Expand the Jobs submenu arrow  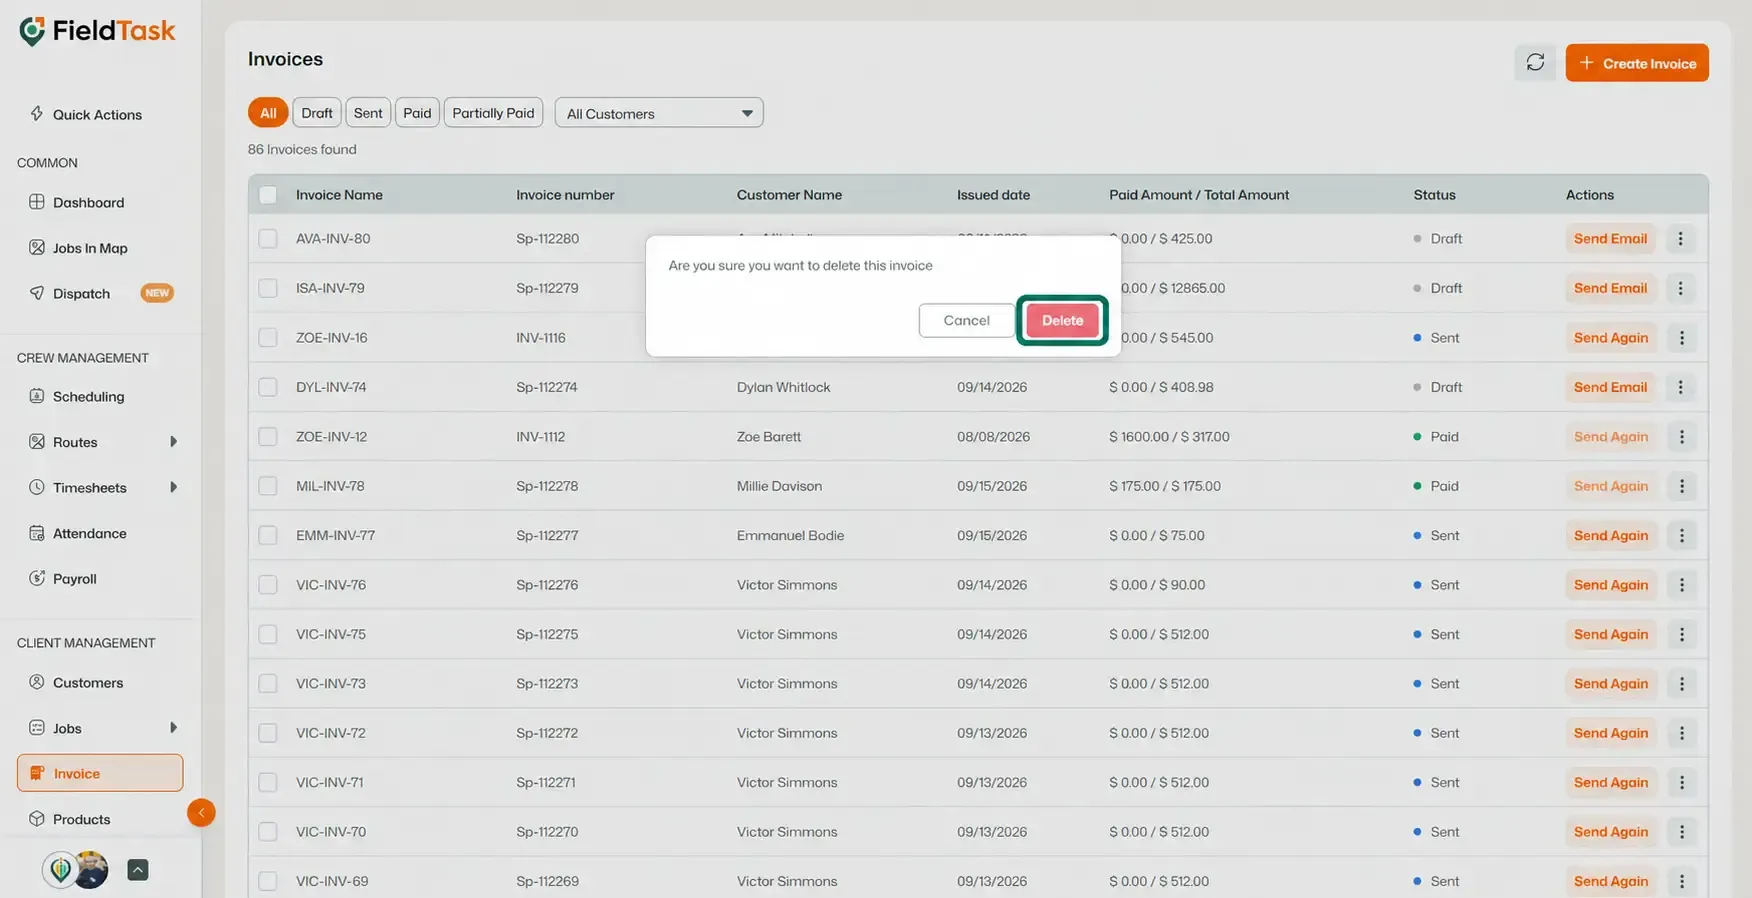(173, 728)
